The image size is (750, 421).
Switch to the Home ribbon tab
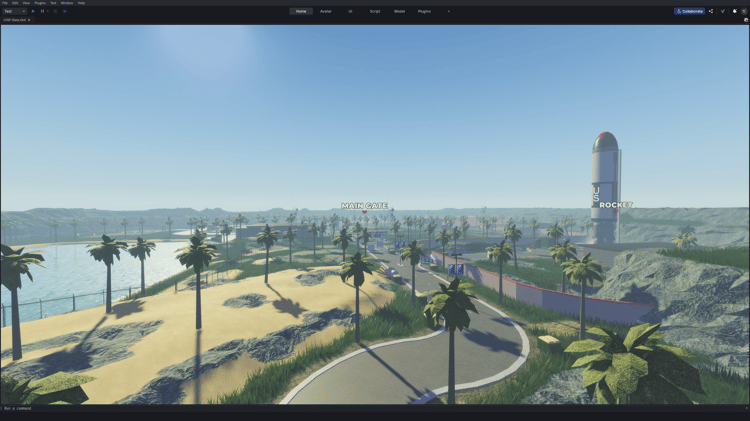(x=301, y=11)
